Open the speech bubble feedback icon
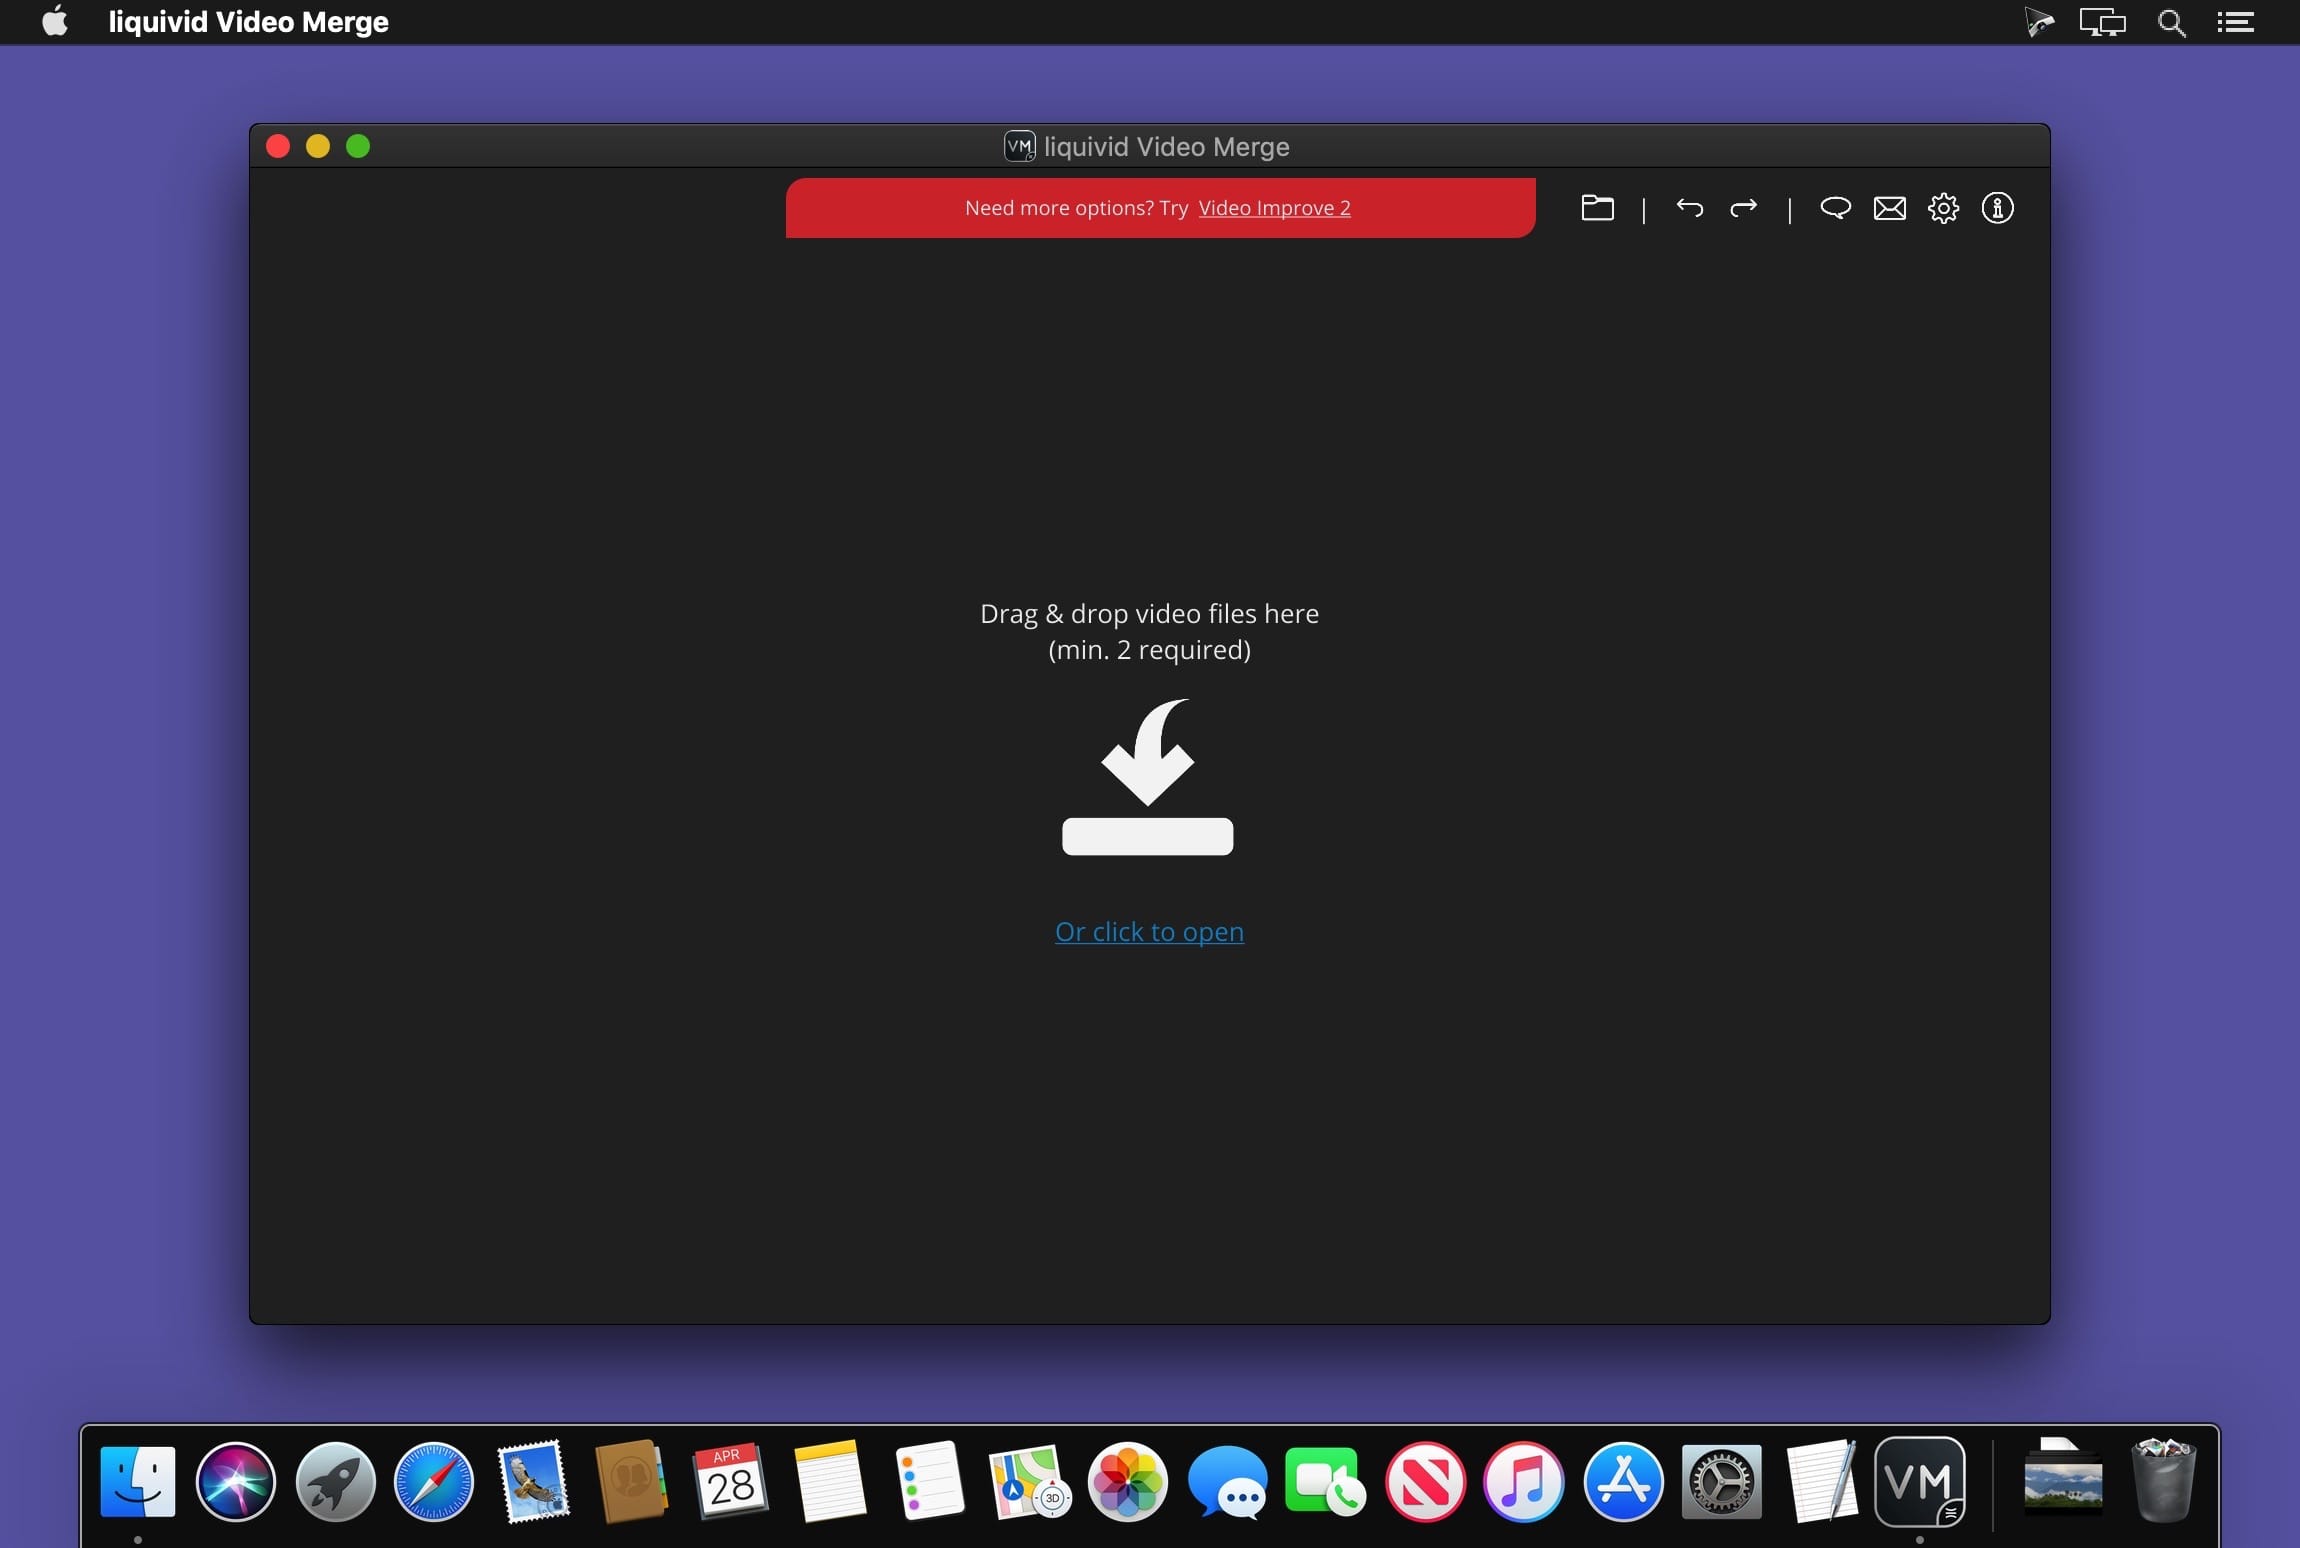Viewport: 2300px width, 1548px height. pos(1835,208)
